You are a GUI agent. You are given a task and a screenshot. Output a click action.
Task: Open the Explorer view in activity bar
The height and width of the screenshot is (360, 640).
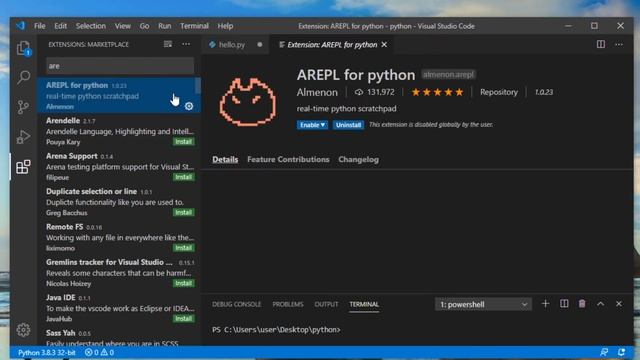click(23, 48)
